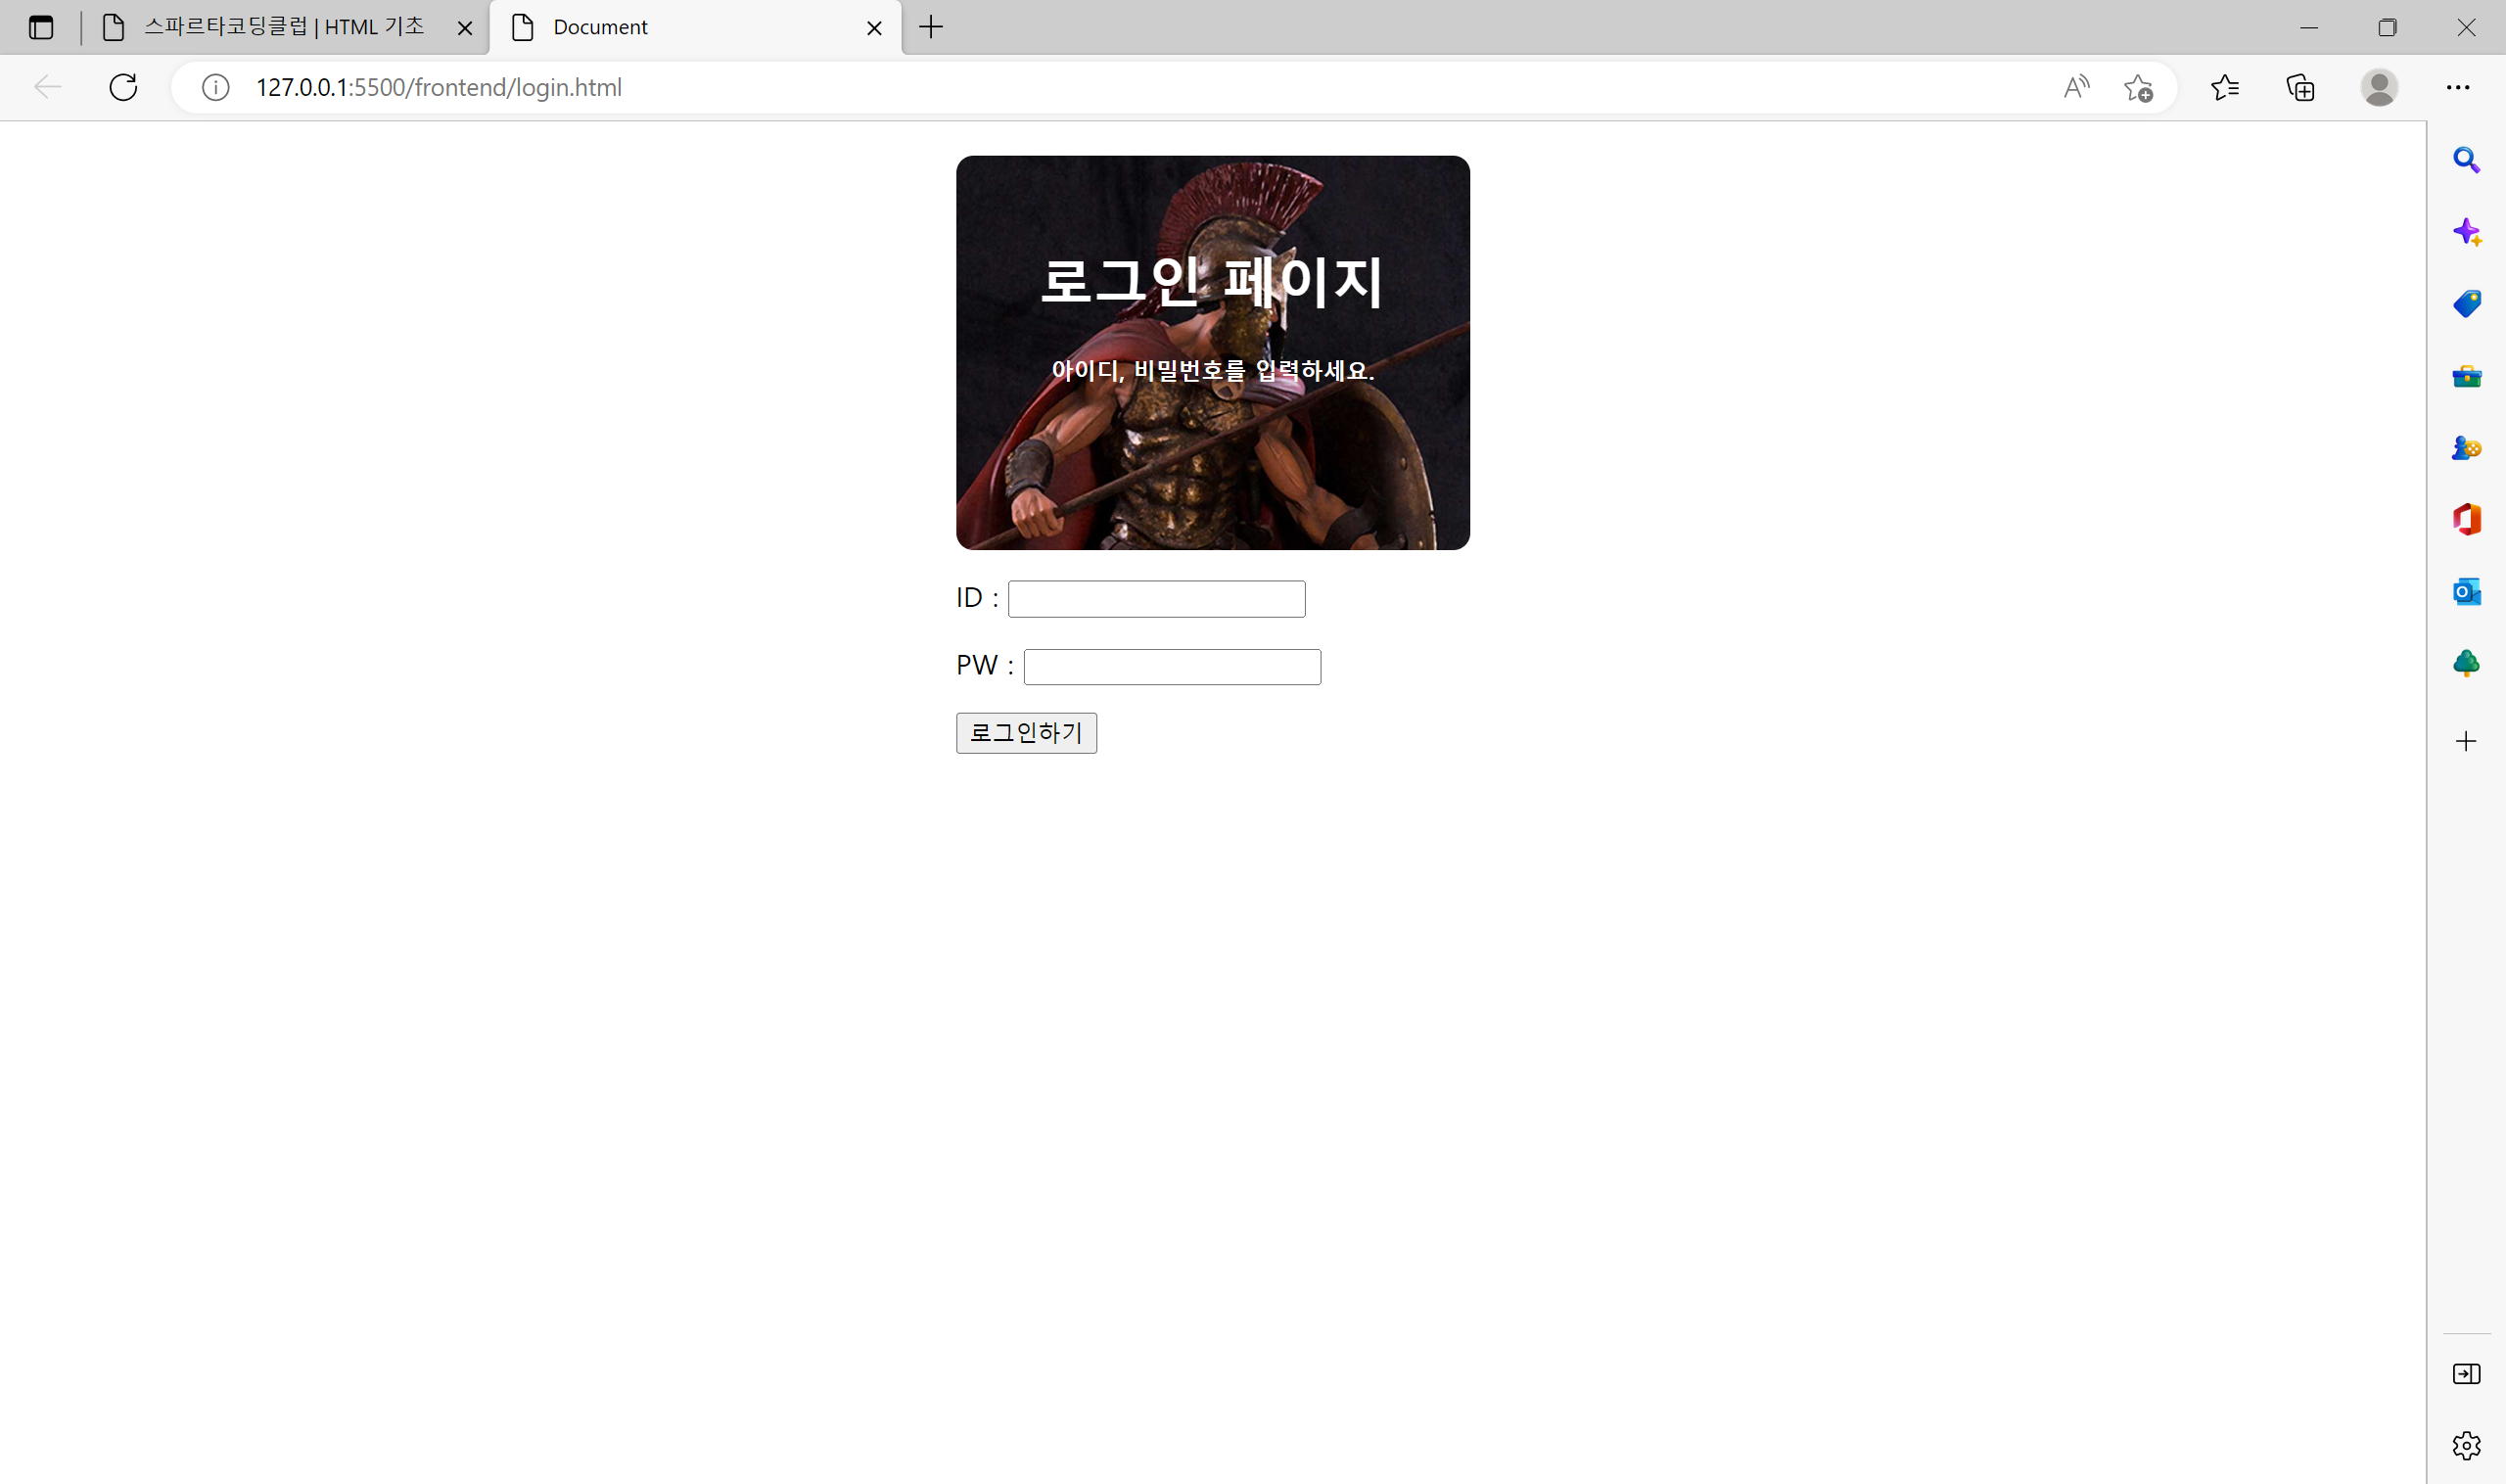Open a new tab with plus button
2506x1484 pixels.
931,27
